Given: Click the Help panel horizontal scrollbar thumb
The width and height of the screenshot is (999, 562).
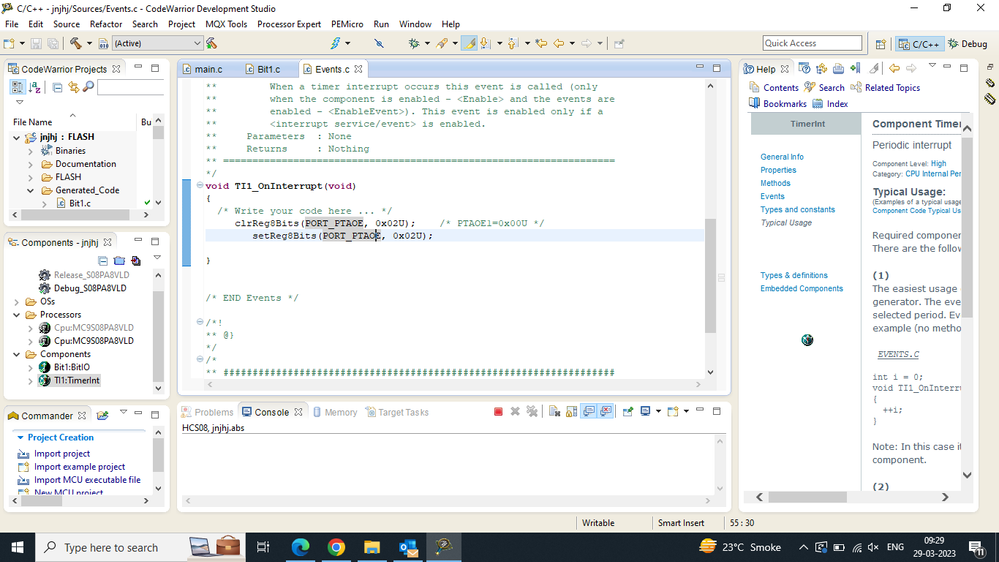Looking at the screenshot, I should 808,496.
